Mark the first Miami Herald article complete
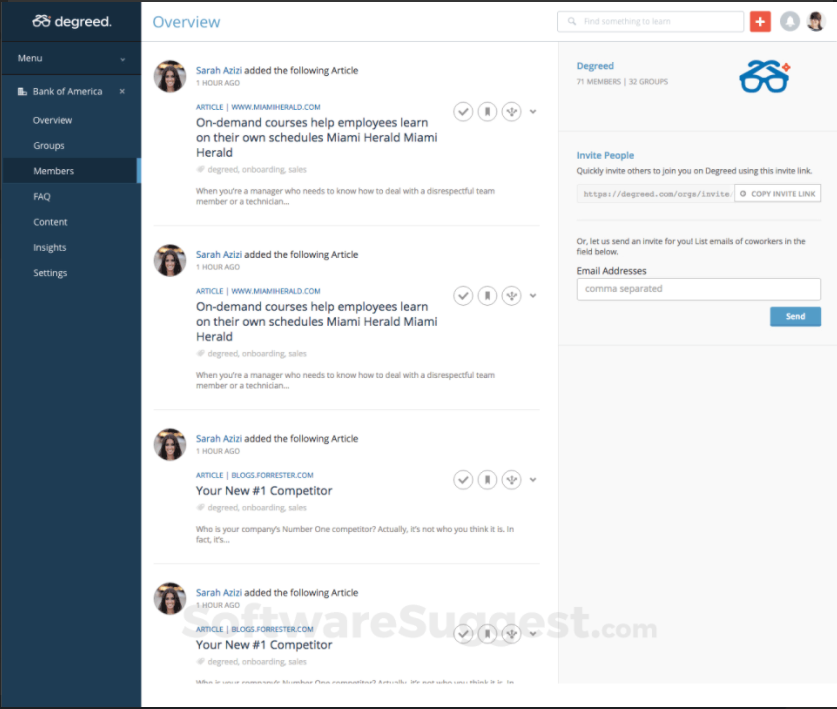Viewport: 837px width, 709px height. (463, 112)
